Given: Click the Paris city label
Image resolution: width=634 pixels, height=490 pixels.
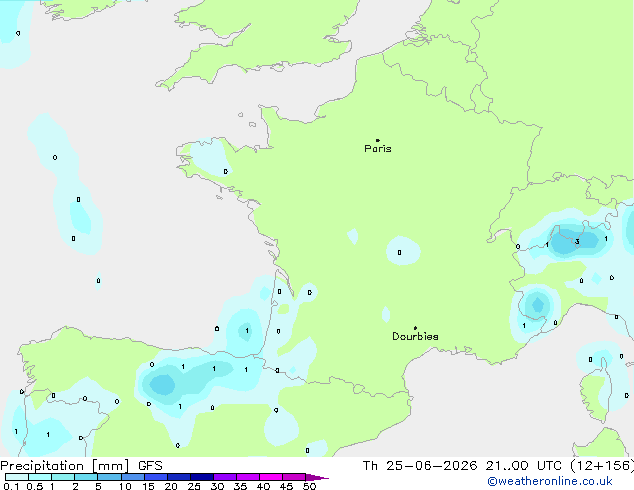Looking at the screenshot, I should coord(378,149).
